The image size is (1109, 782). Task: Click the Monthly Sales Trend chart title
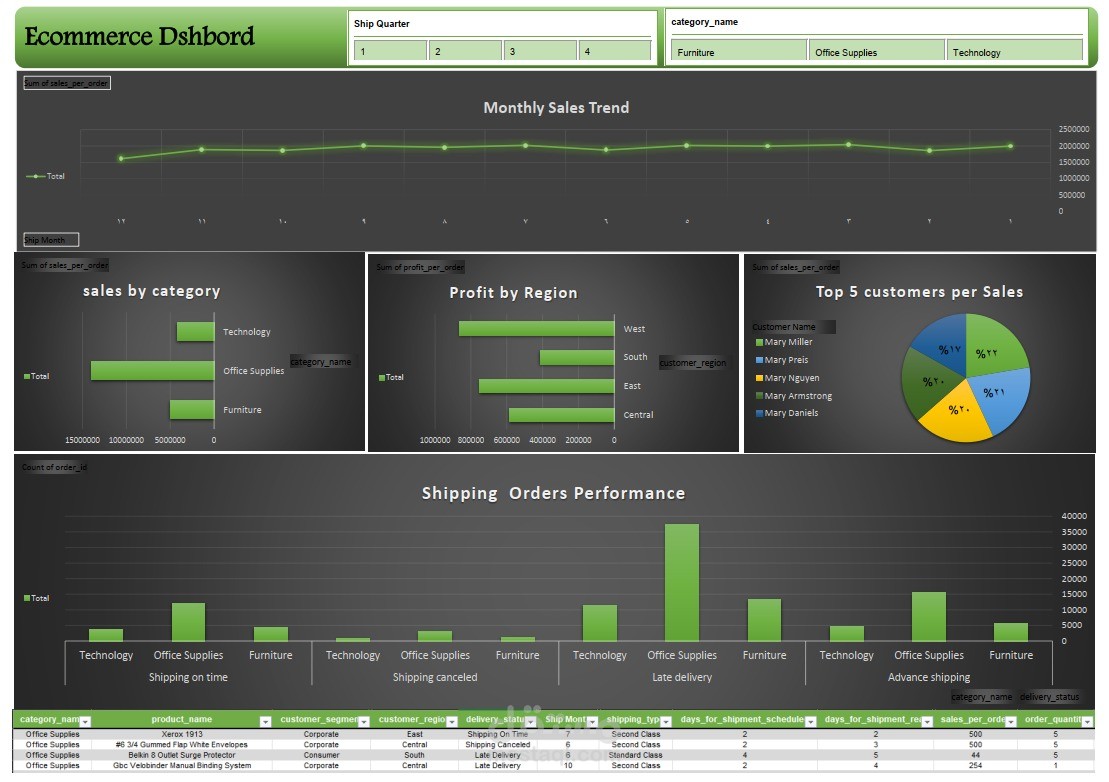point(556,107)
